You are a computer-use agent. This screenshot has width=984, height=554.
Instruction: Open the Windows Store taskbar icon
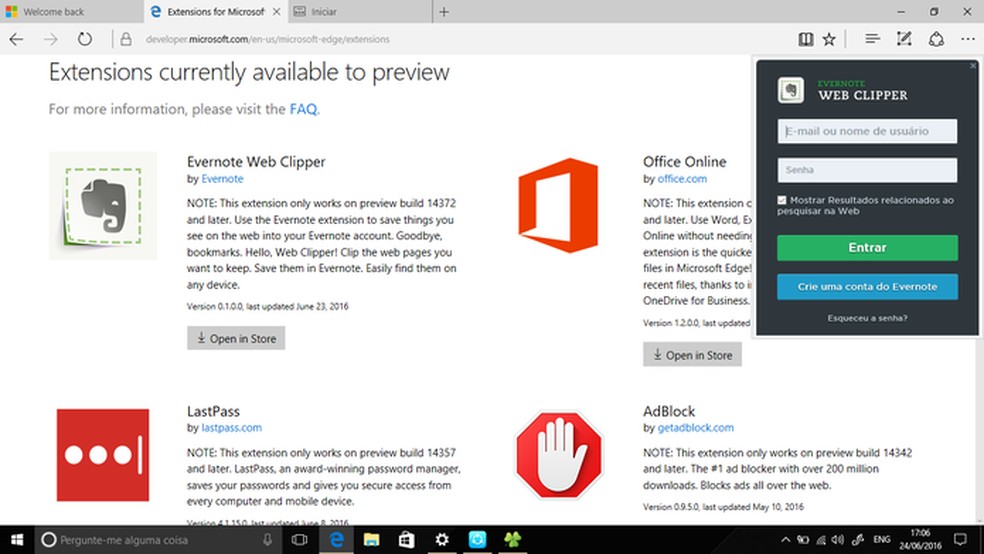pyautogui.click(x=407, y=540)
